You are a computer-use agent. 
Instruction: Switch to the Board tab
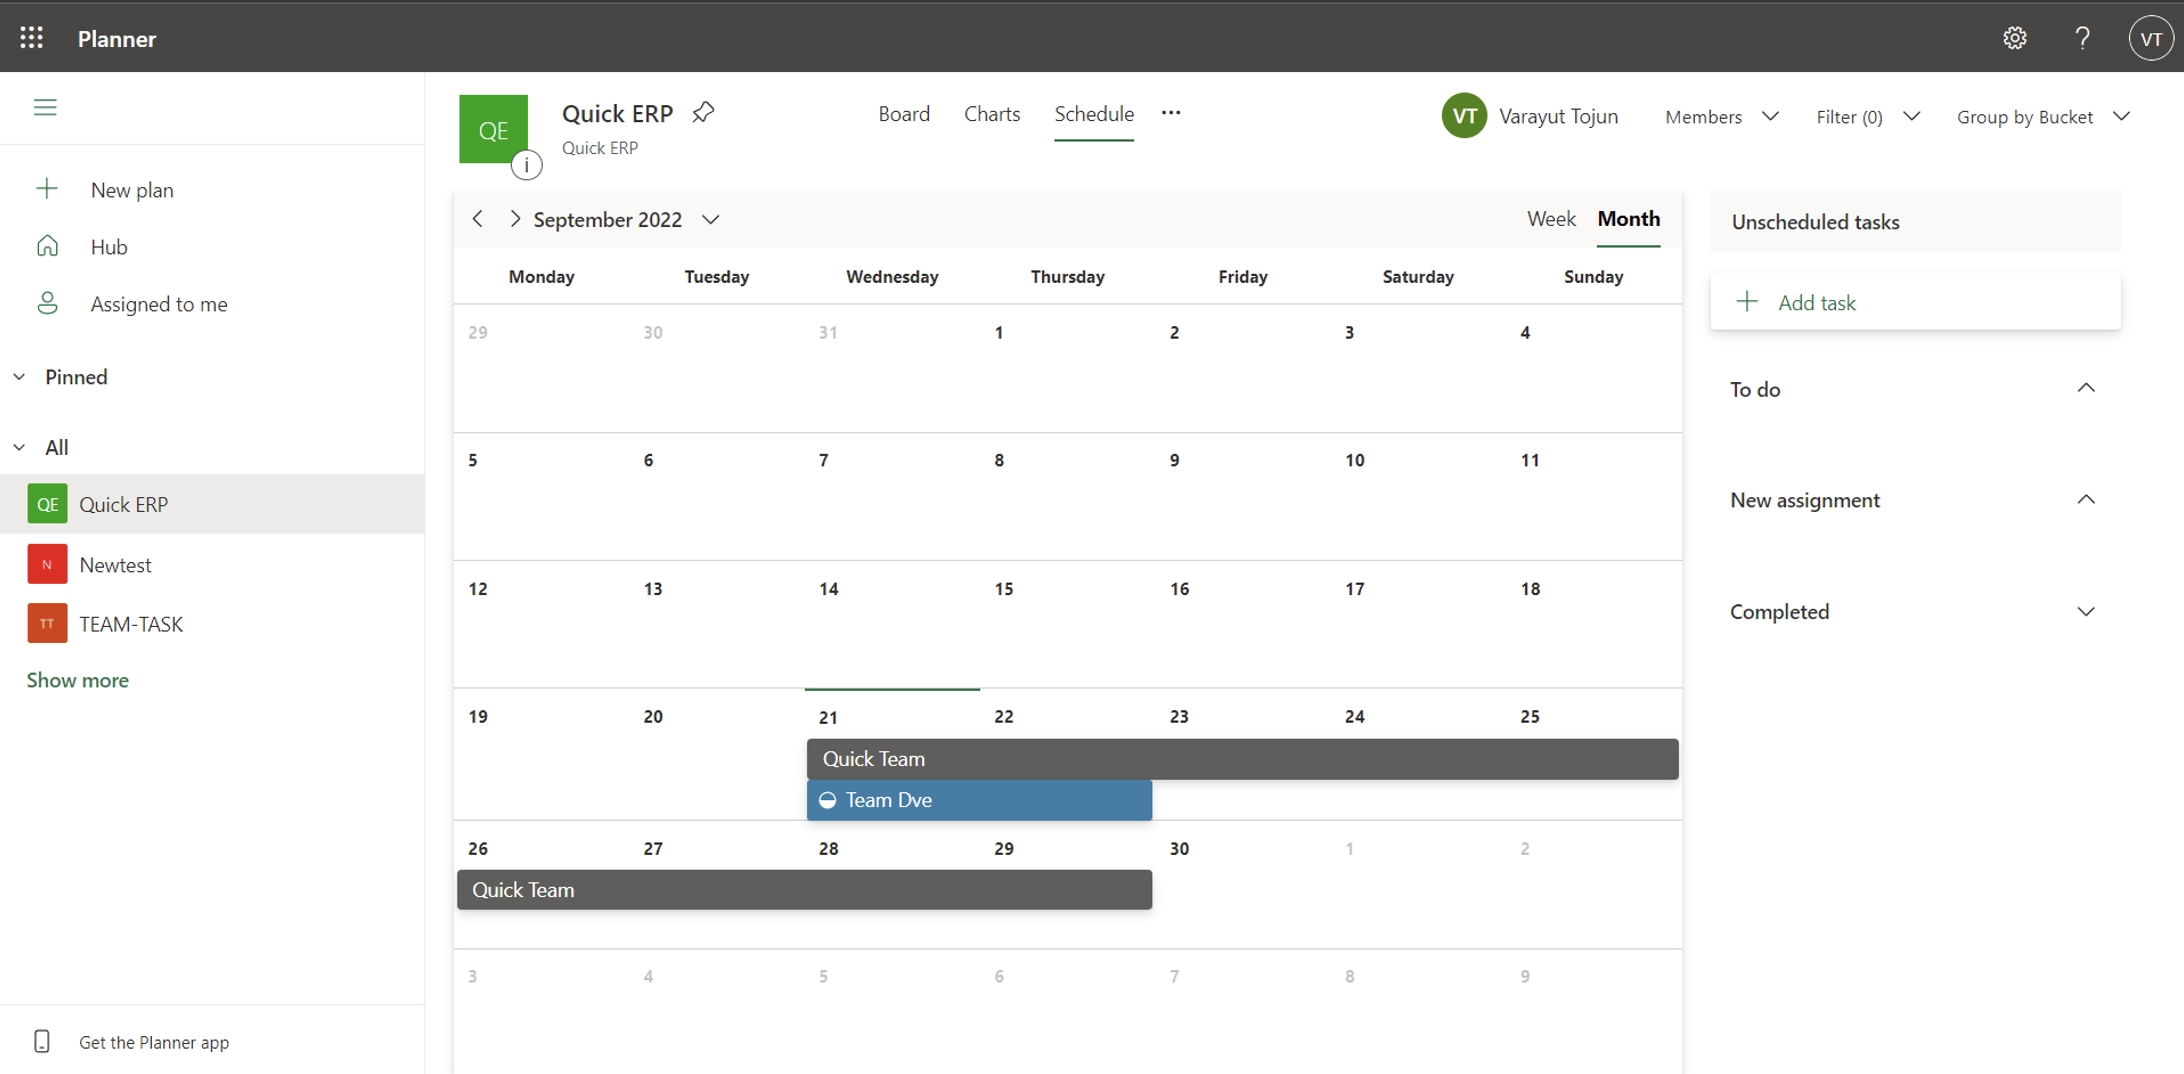(904, 114)
